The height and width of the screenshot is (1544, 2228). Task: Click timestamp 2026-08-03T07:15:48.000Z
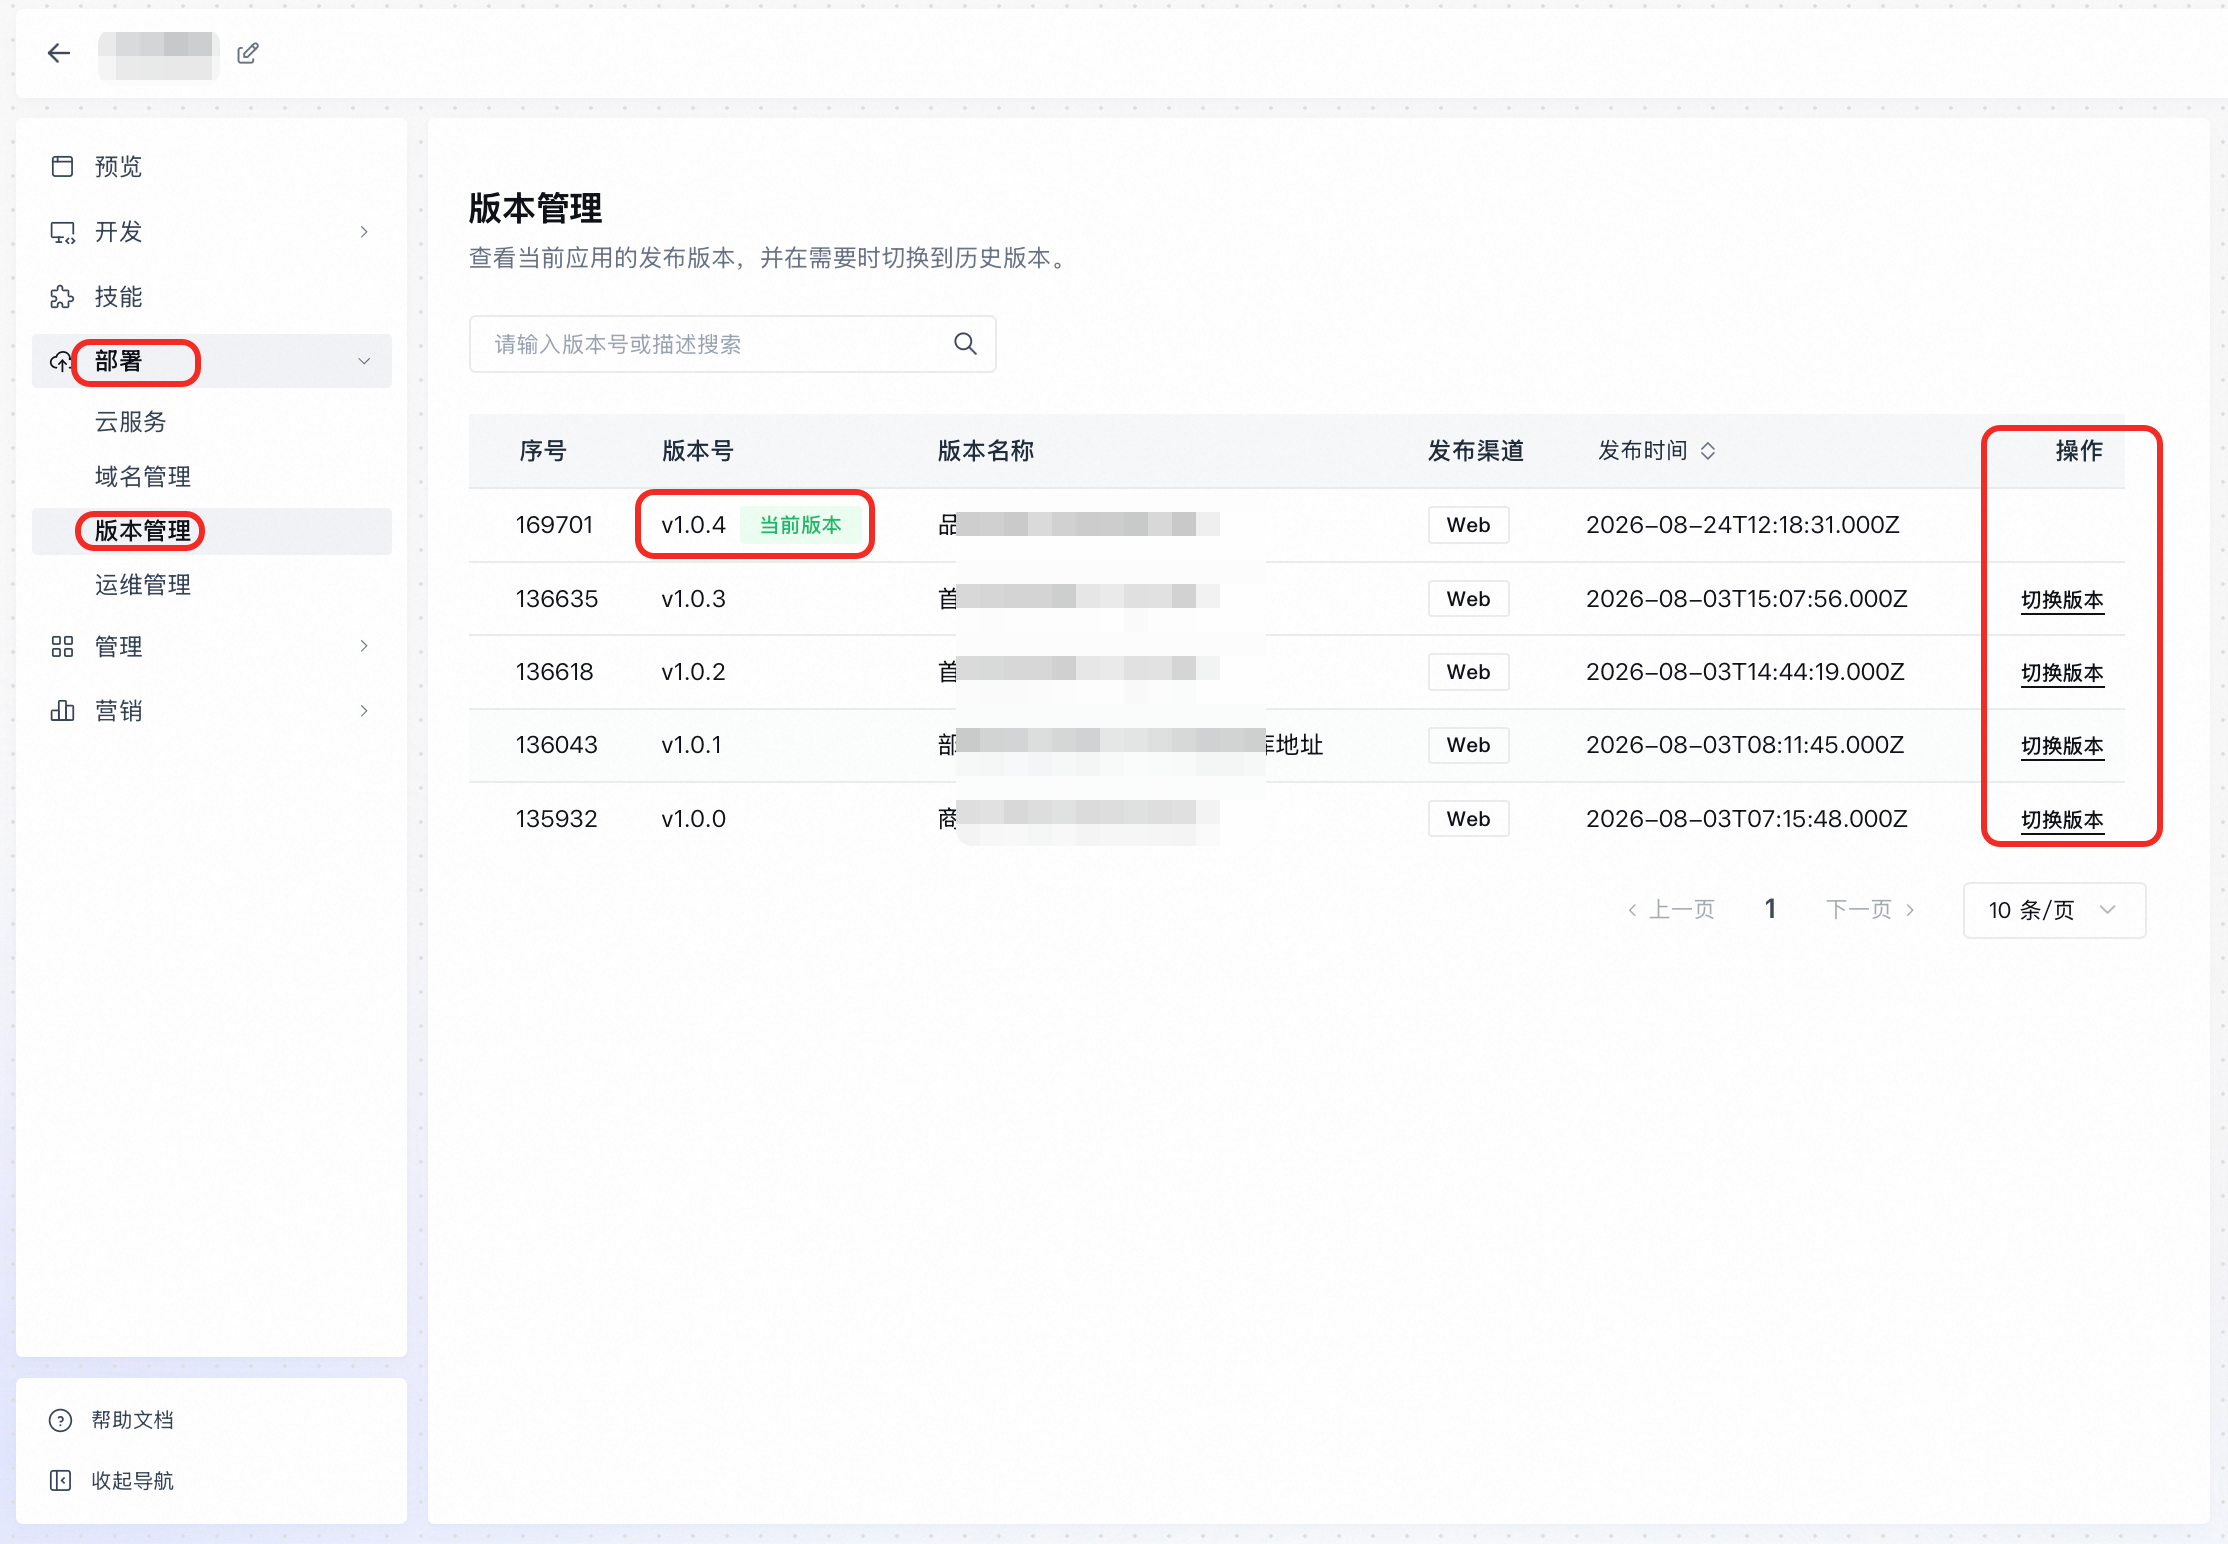pyautogui.click(x=1746, y=819)
